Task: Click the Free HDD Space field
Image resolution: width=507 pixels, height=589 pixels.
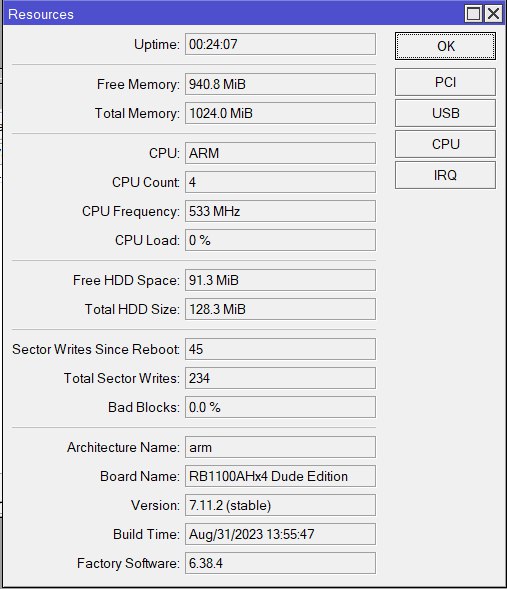Action: pos(280,280)
